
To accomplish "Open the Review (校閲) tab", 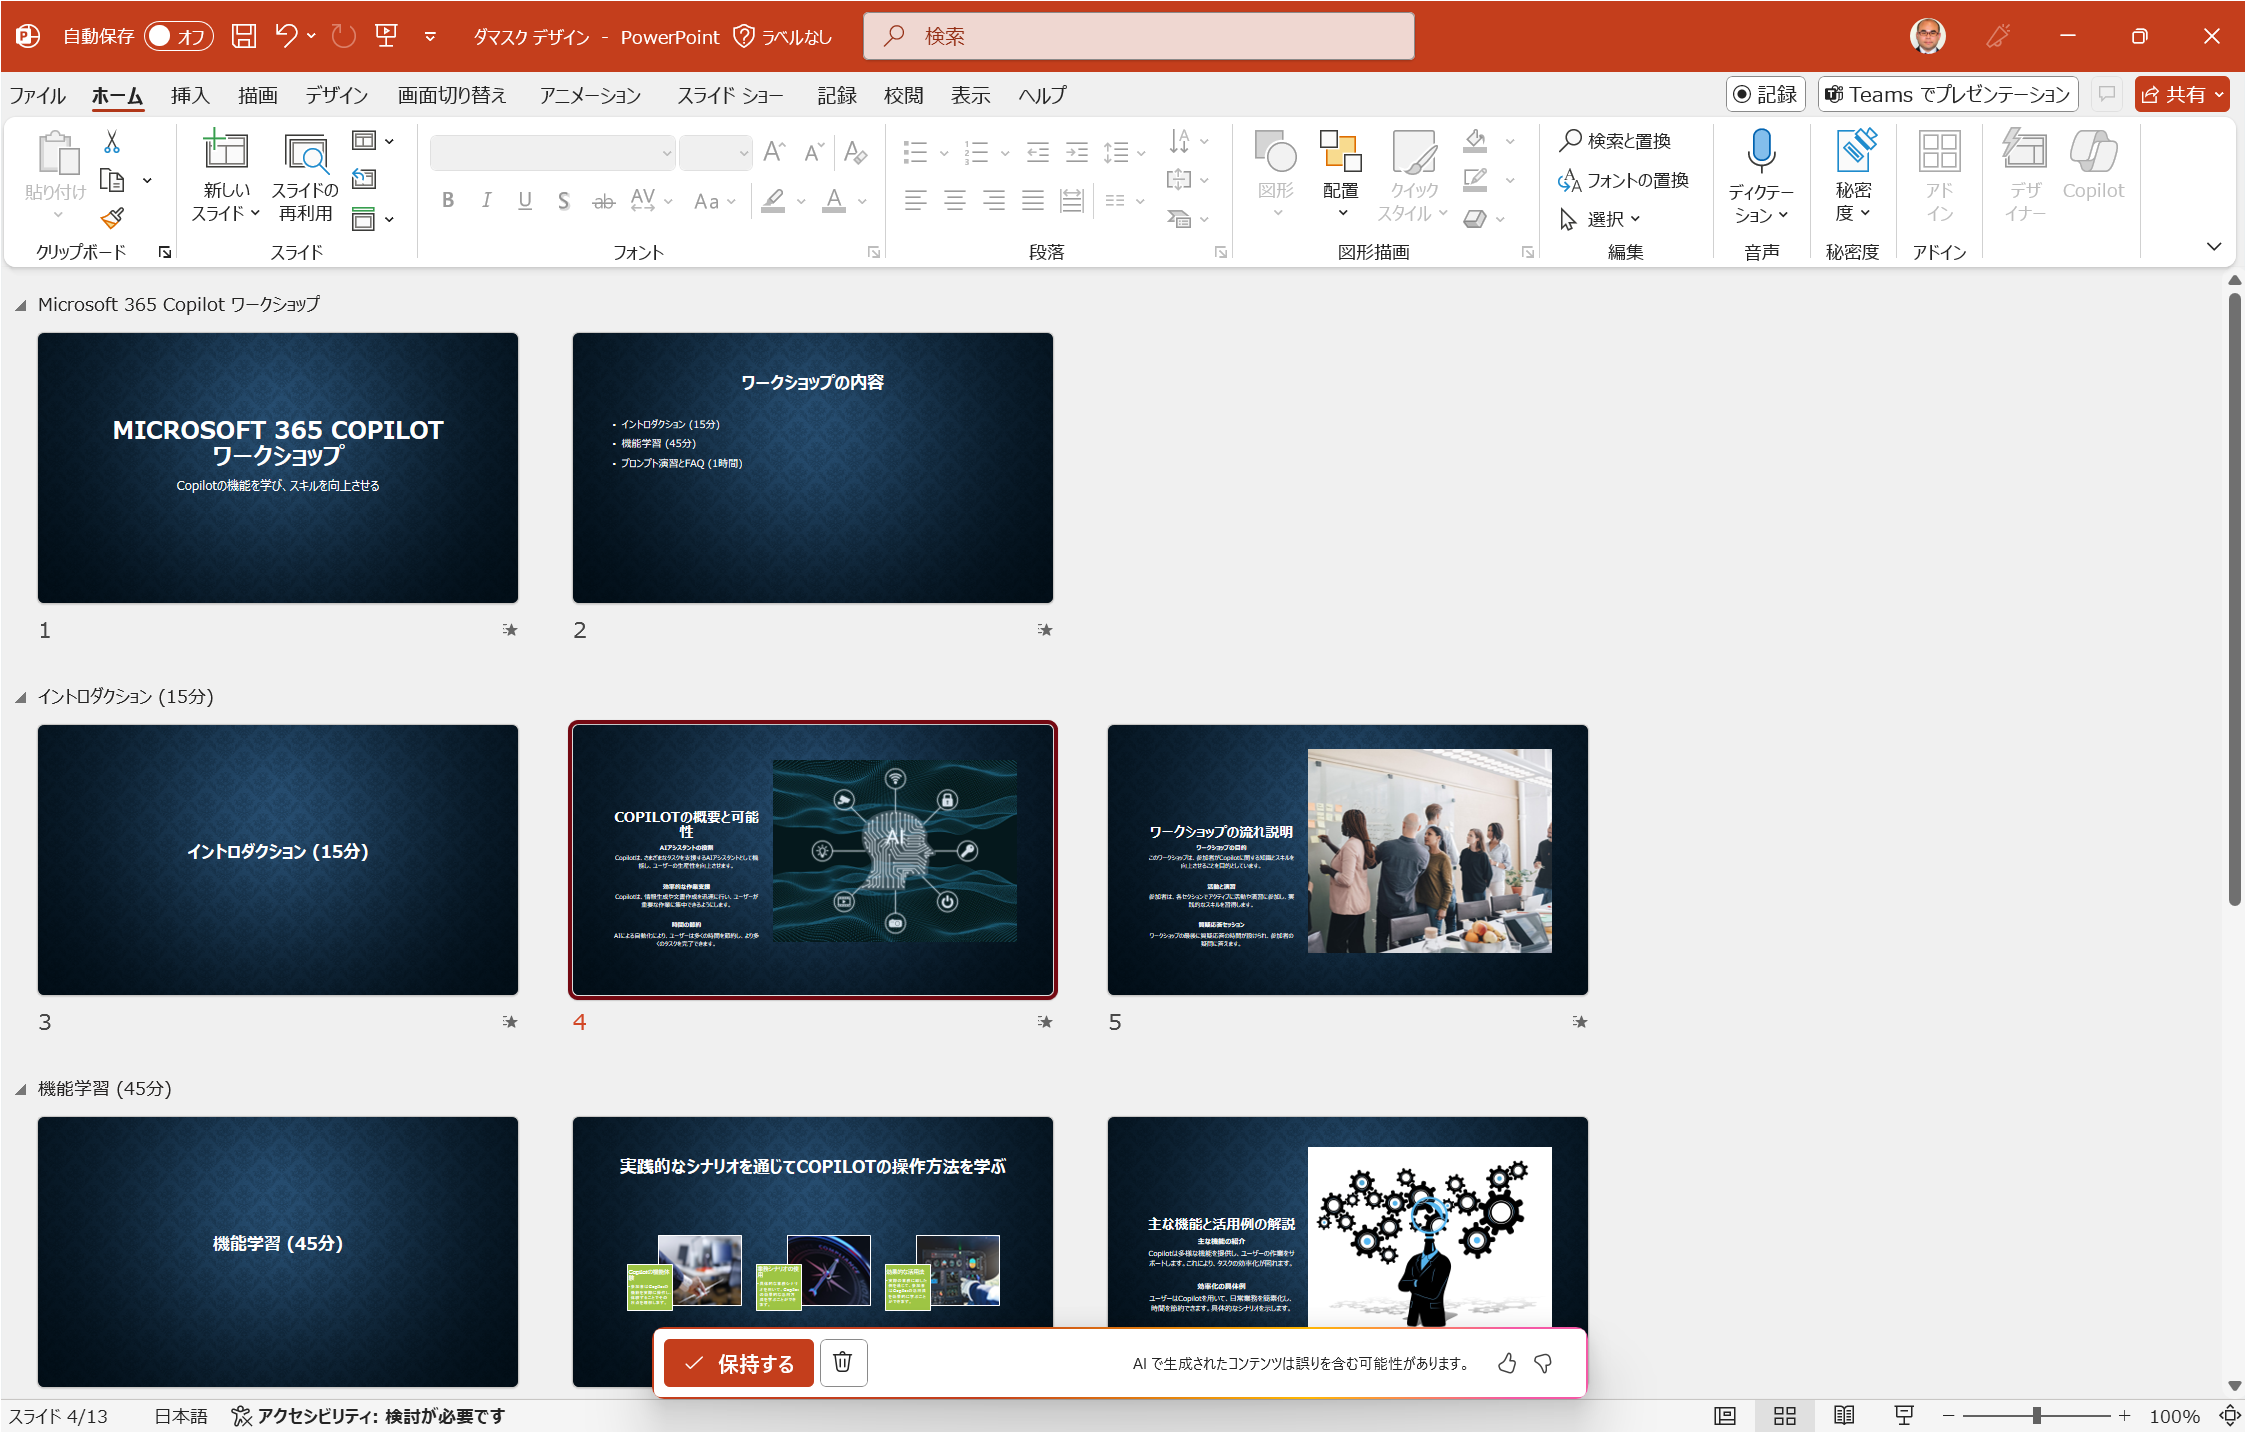I will 904,95.
